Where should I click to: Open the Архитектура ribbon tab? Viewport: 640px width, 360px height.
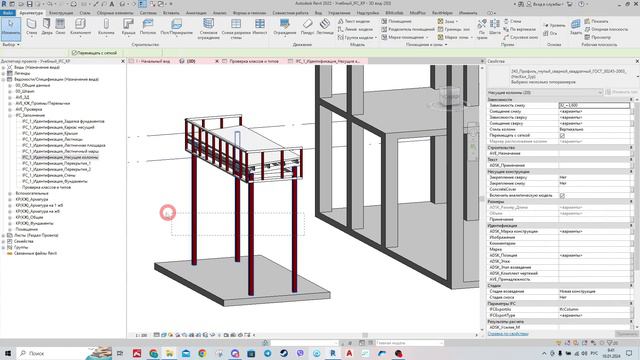click(x=31, y=13)
